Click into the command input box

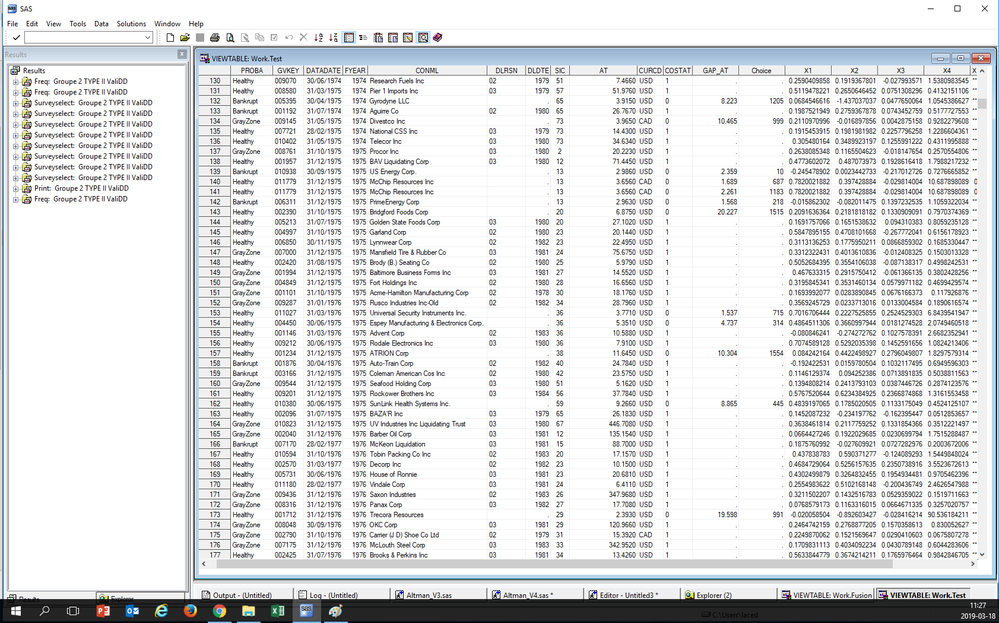pos(84,38)
